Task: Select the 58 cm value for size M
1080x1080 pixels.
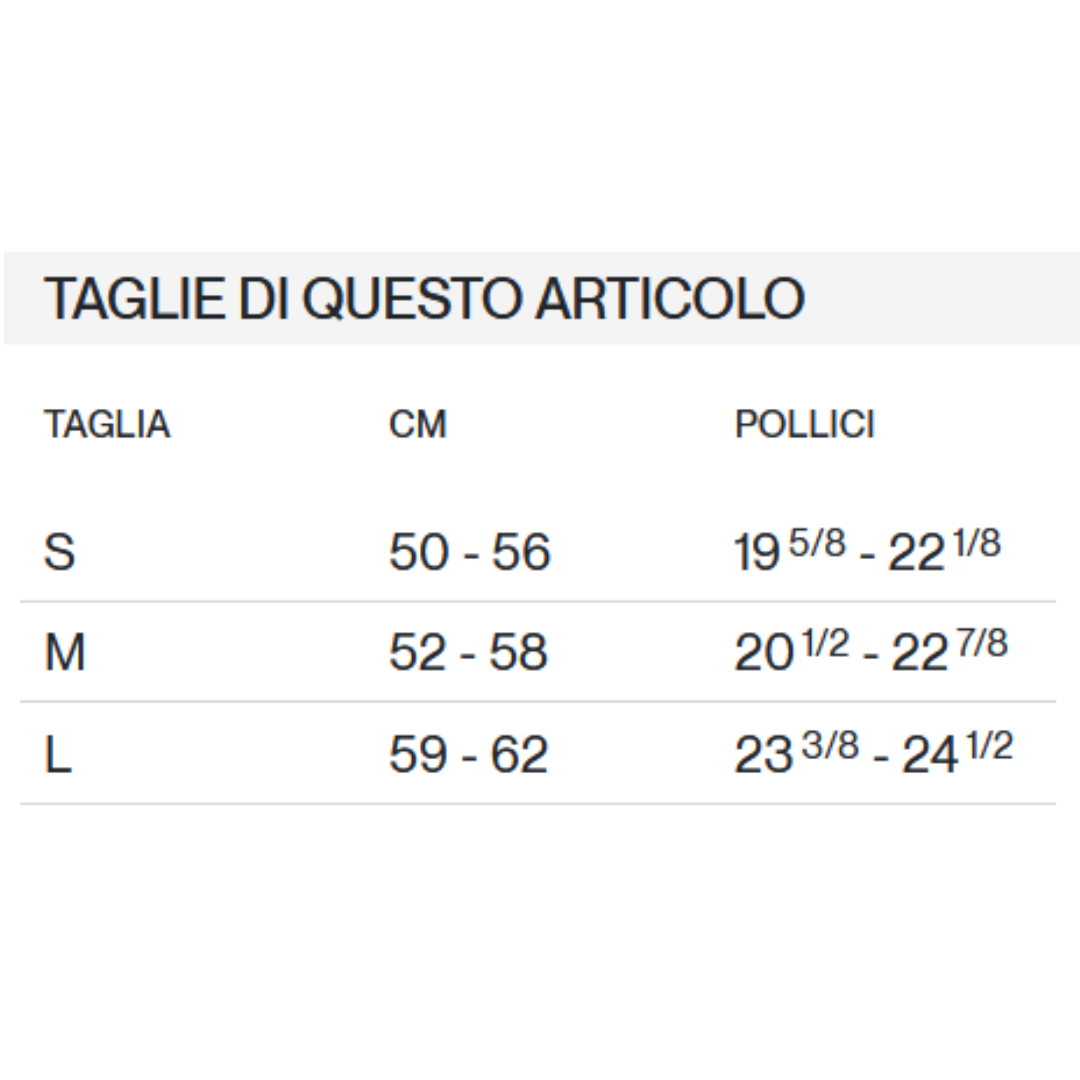Action: point(519,653)
